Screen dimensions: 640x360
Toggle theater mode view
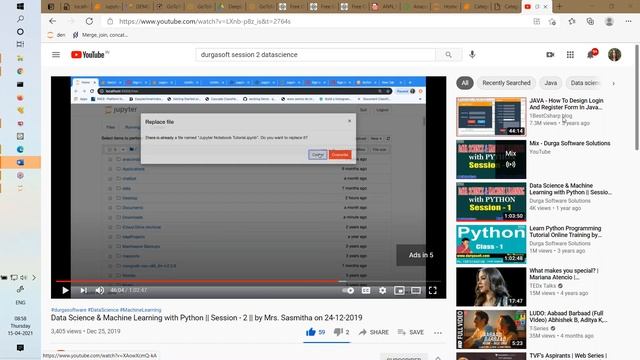click(416, 290)
